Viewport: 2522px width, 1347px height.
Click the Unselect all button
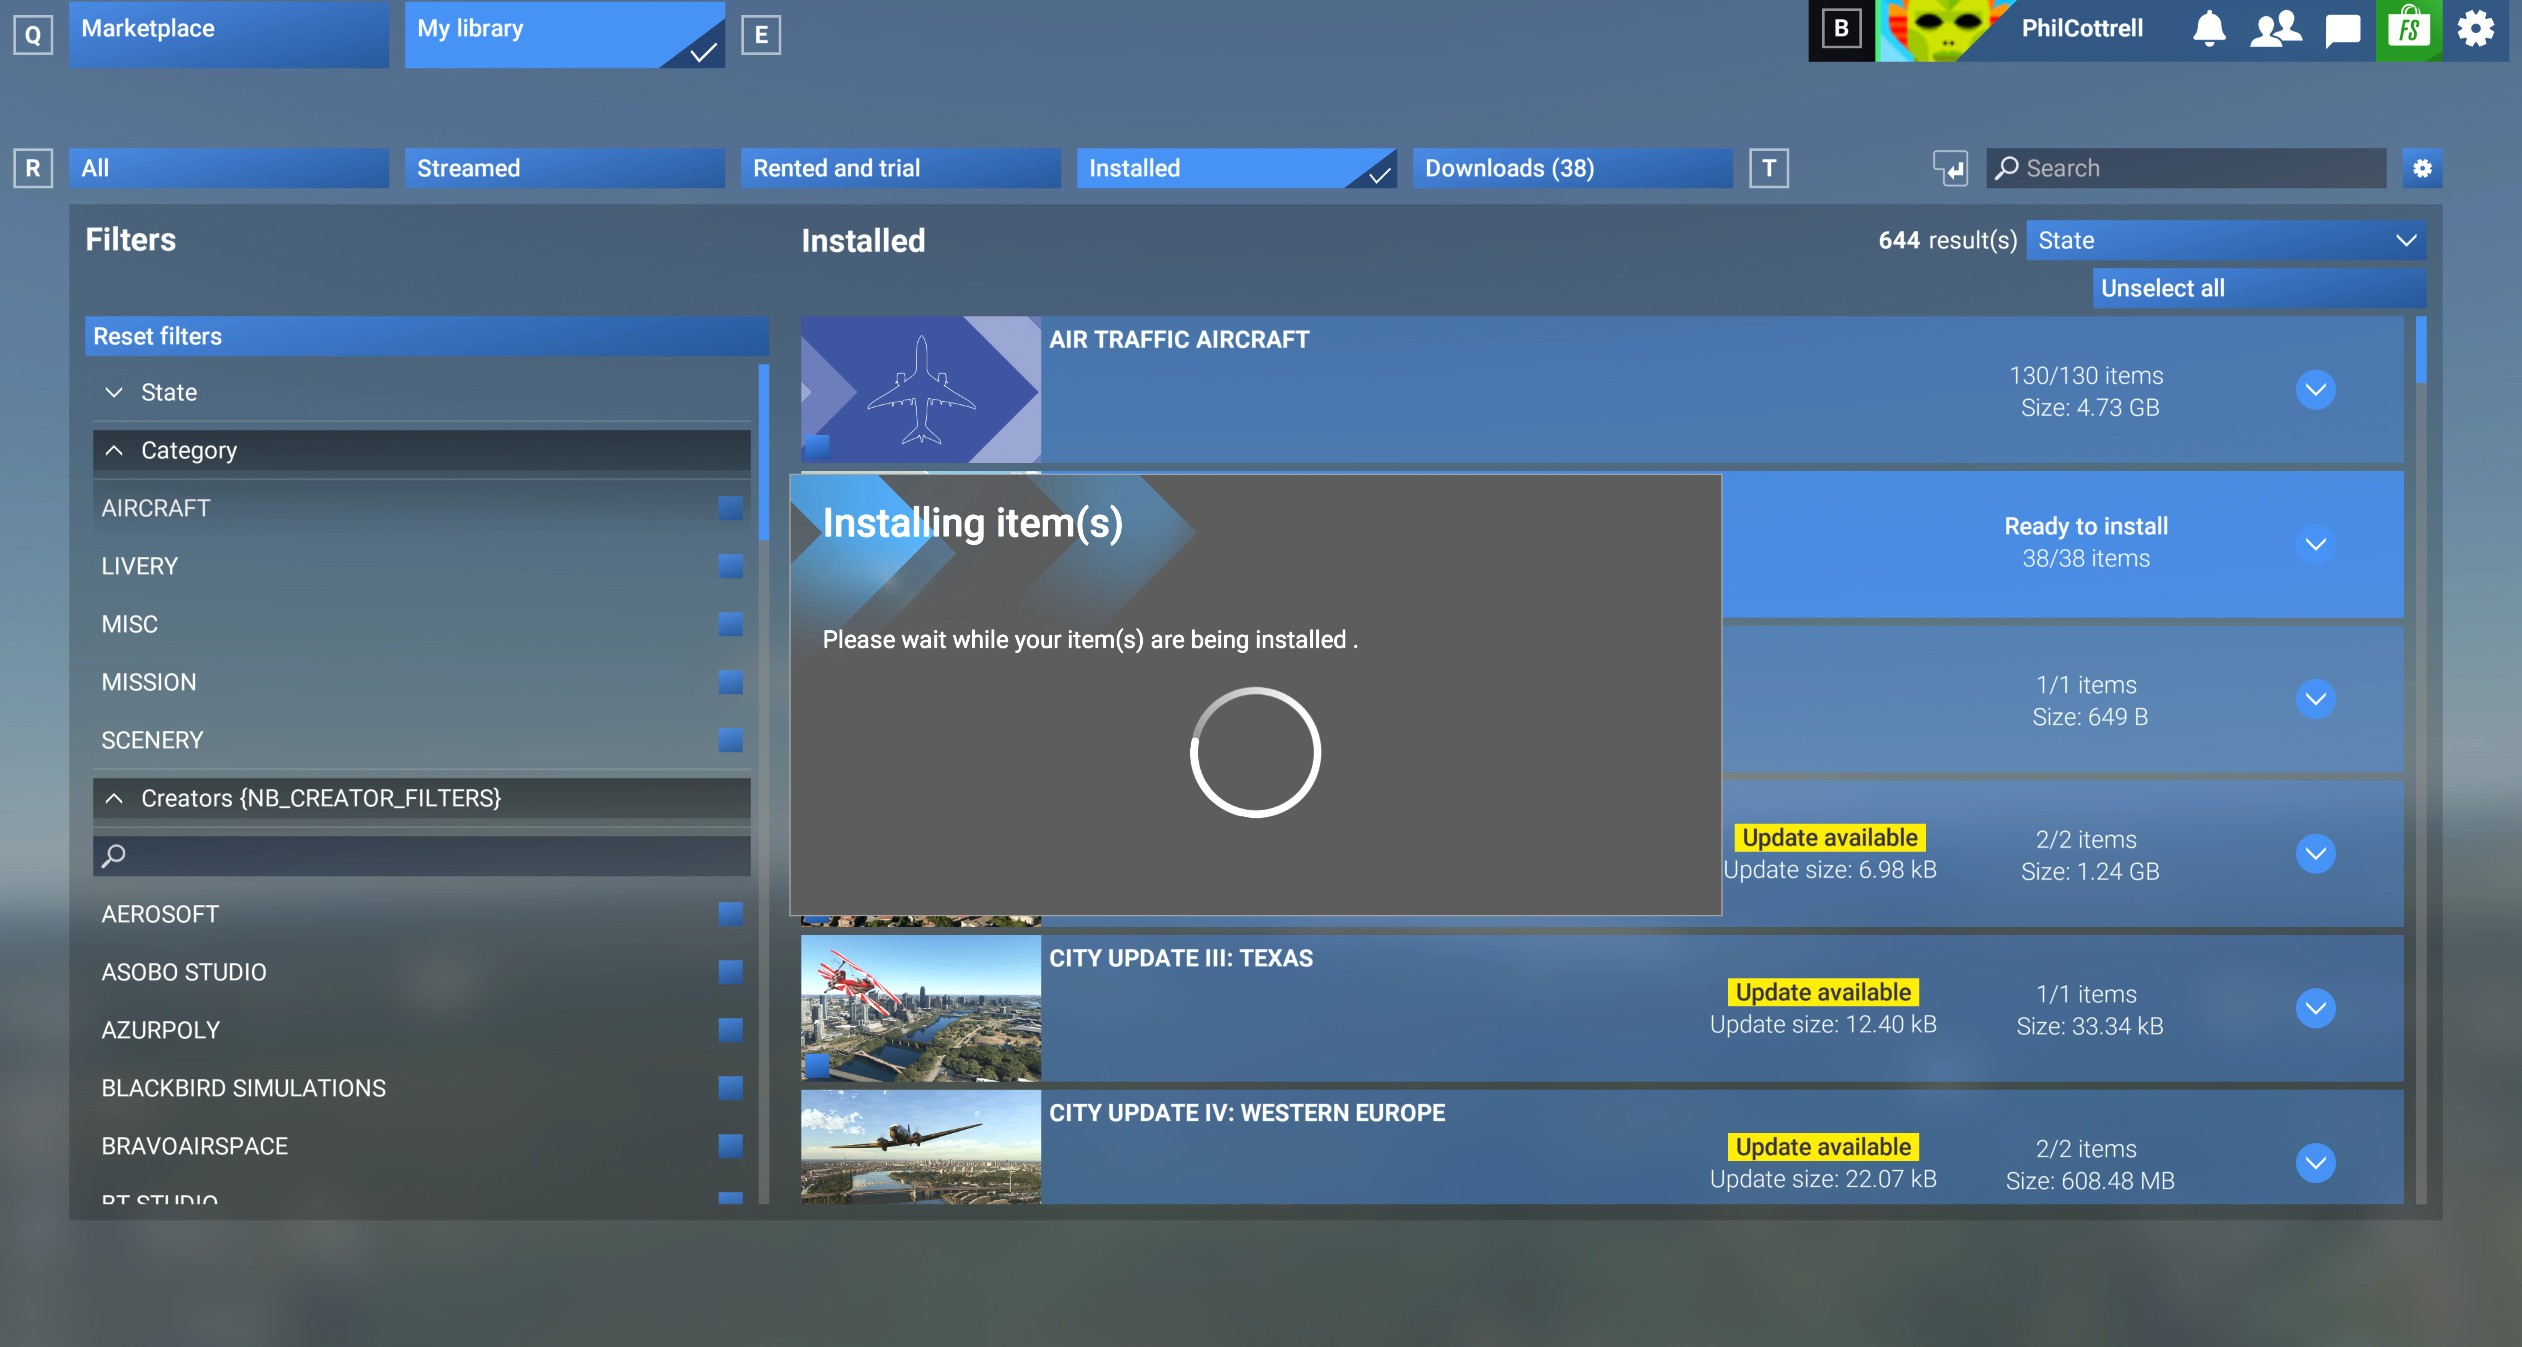[2259, 288]
